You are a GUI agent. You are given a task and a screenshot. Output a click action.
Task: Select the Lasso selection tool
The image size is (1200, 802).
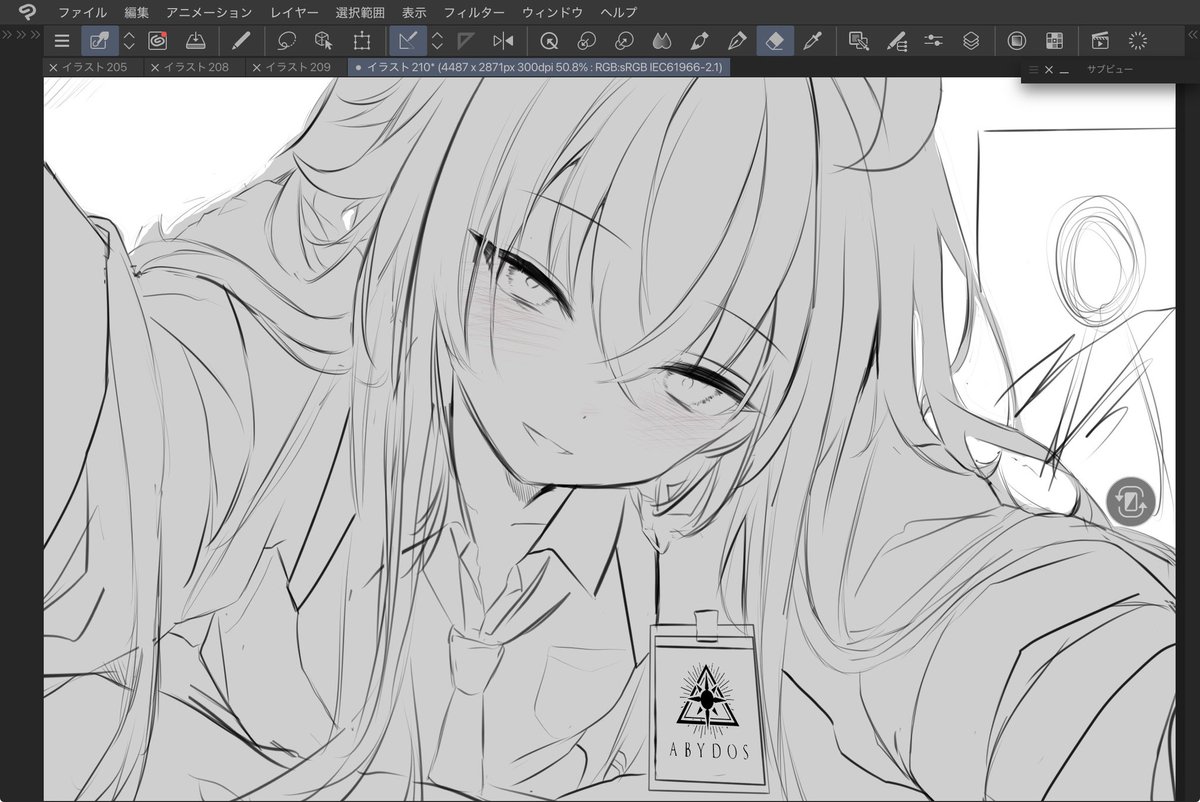tap(287, 41)
